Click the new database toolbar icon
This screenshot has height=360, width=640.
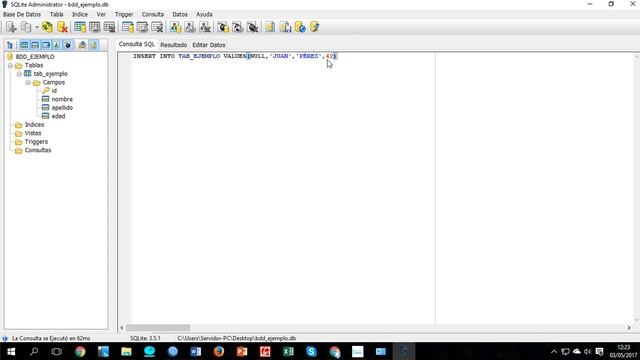pyautogui.click(x=11, y=27)
